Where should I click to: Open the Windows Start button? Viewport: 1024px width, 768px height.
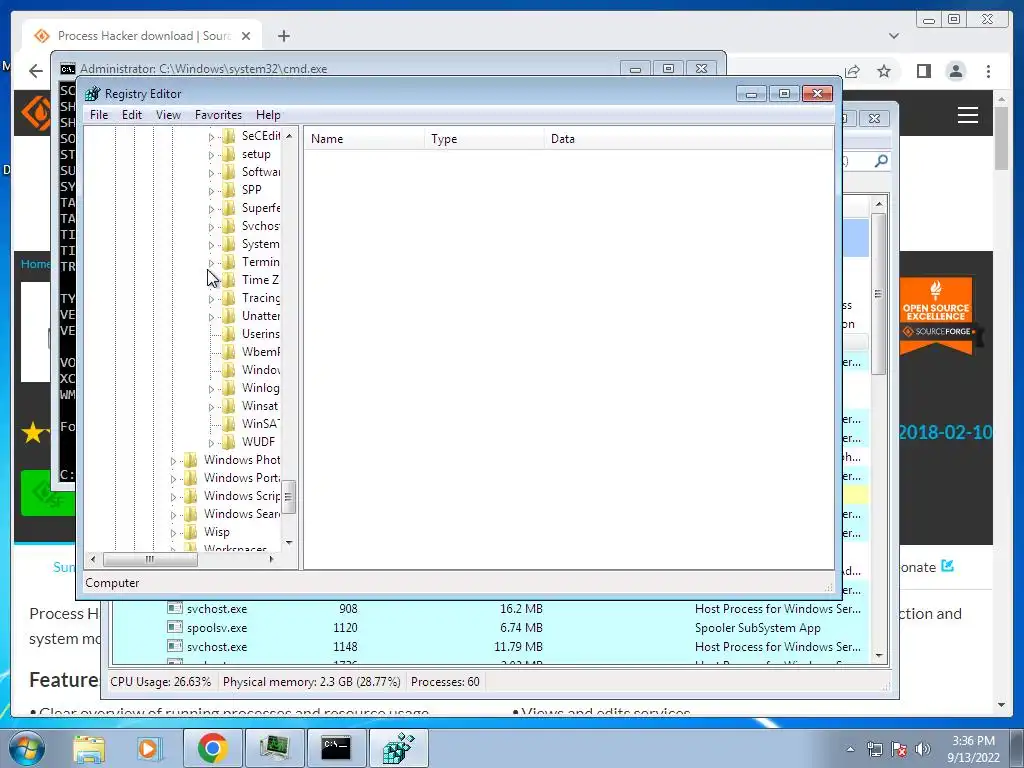pos(27,748)
